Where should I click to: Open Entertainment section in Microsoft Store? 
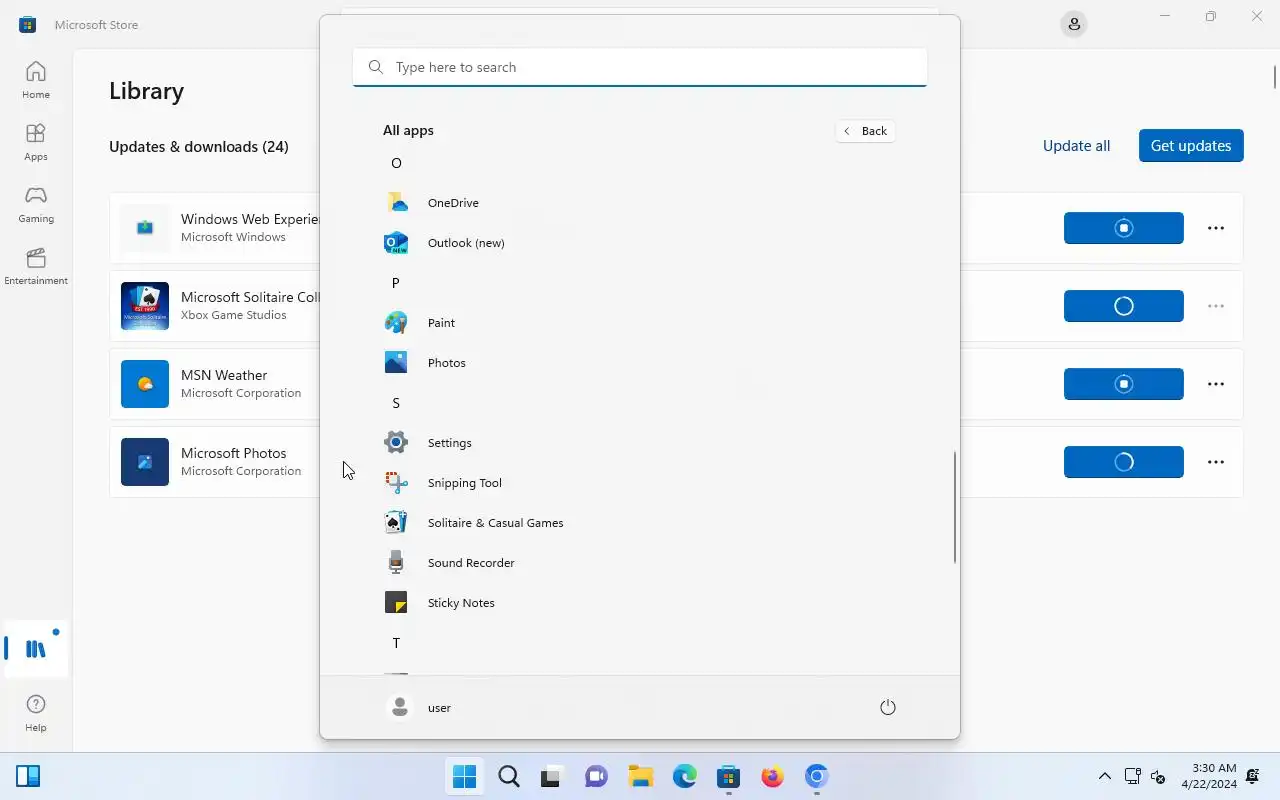36,266
